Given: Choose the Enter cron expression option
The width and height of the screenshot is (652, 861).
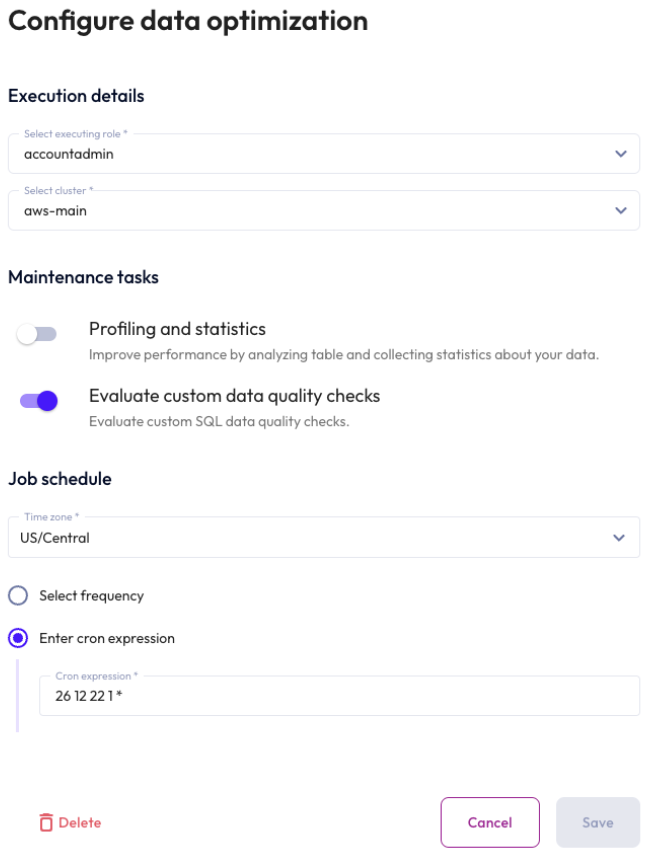Looking at the screenshot, I should coord(15,638).
